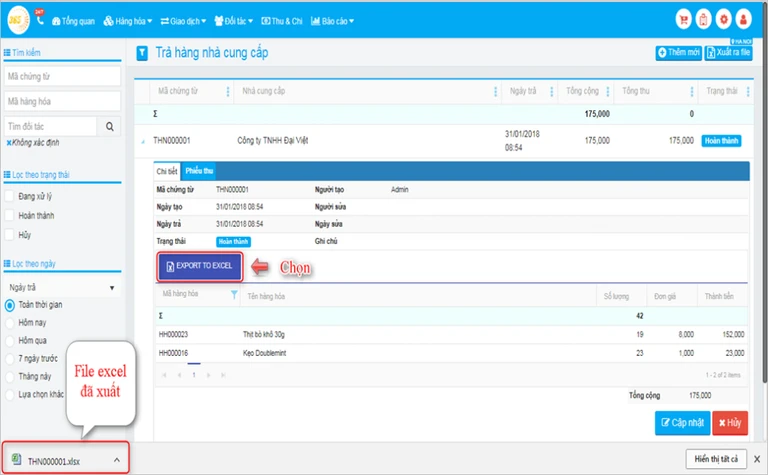Check the Hủy status filter
This screenshot has width=768, height=475.
(9, 235)
